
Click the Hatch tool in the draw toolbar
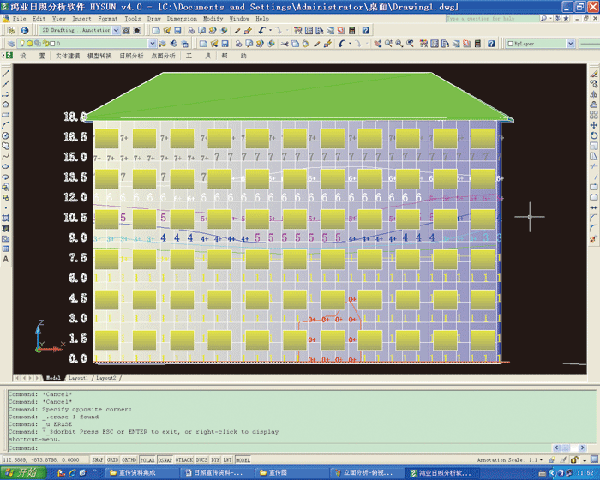pyautogui.click(x=5, y=217)
